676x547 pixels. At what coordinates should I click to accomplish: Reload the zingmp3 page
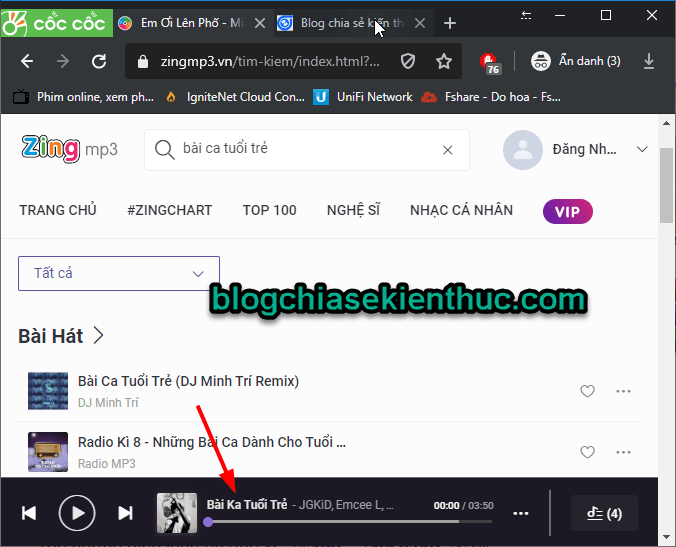pyautogui.click(x=99, y=61)
